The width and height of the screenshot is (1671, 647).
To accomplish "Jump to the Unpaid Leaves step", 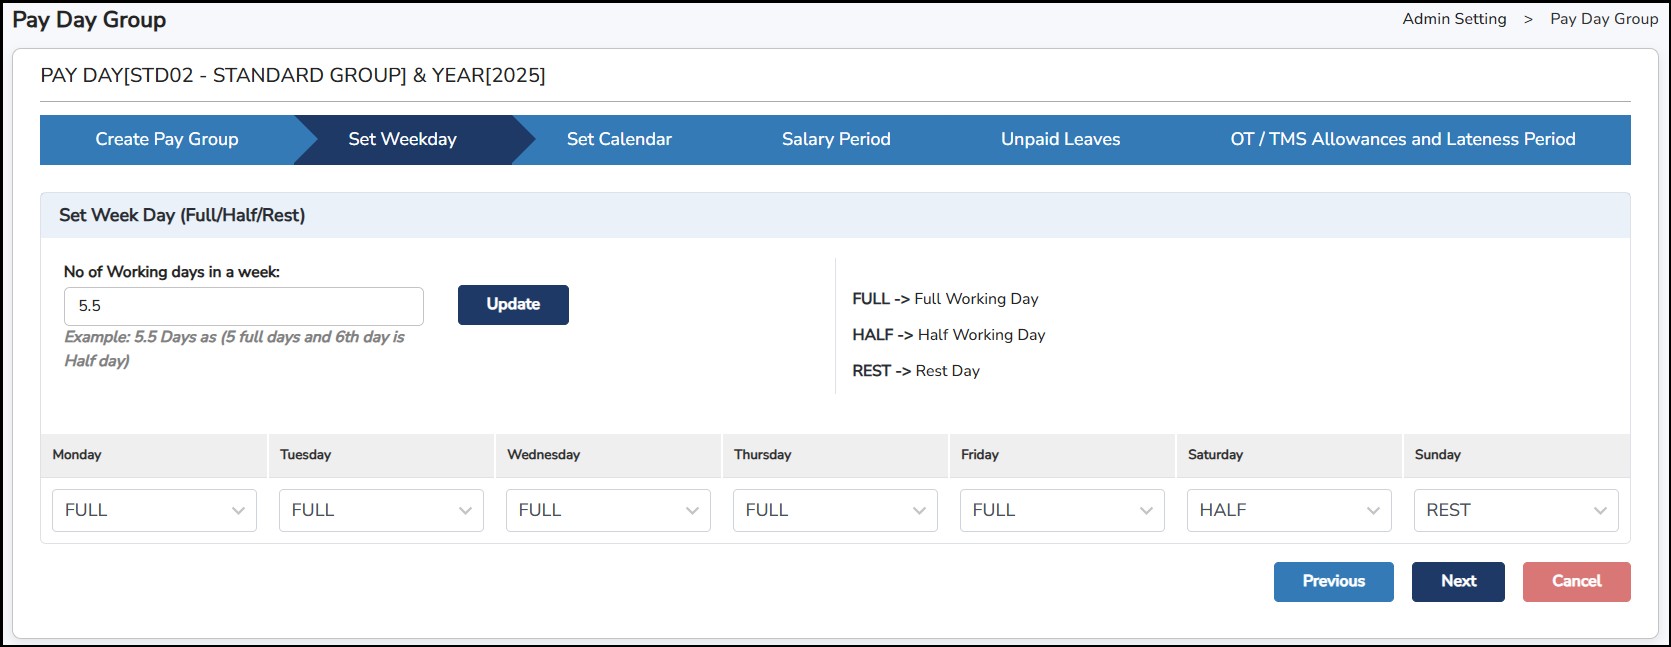I will click(x=1060, y=139).
